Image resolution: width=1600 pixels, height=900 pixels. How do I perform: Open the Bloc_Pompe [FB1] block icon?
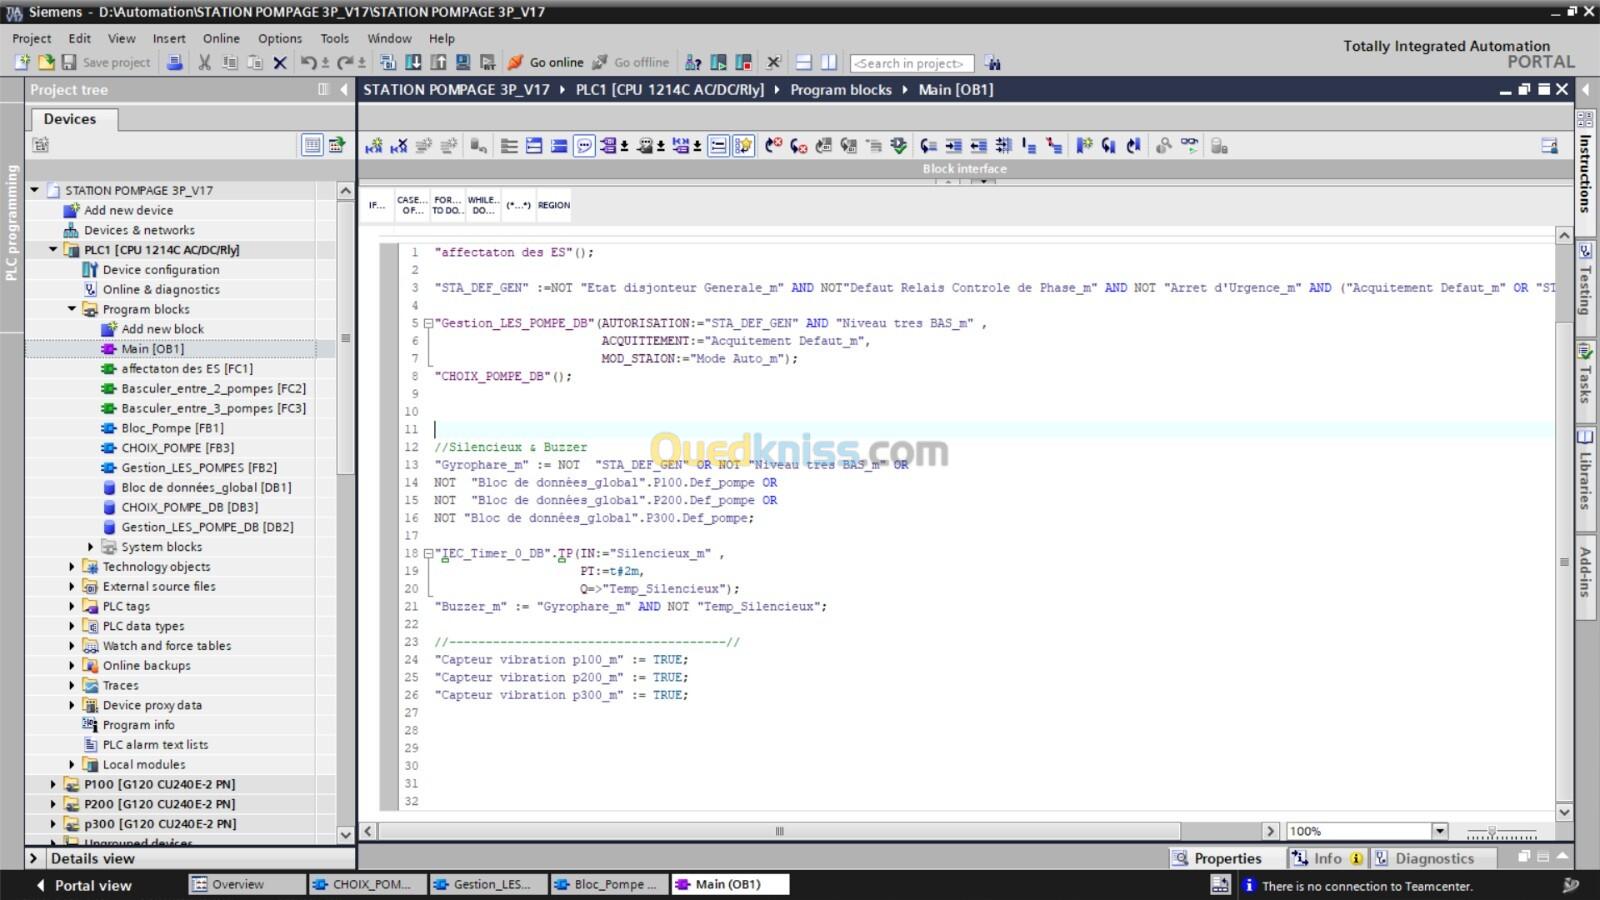tap(109, 428)
